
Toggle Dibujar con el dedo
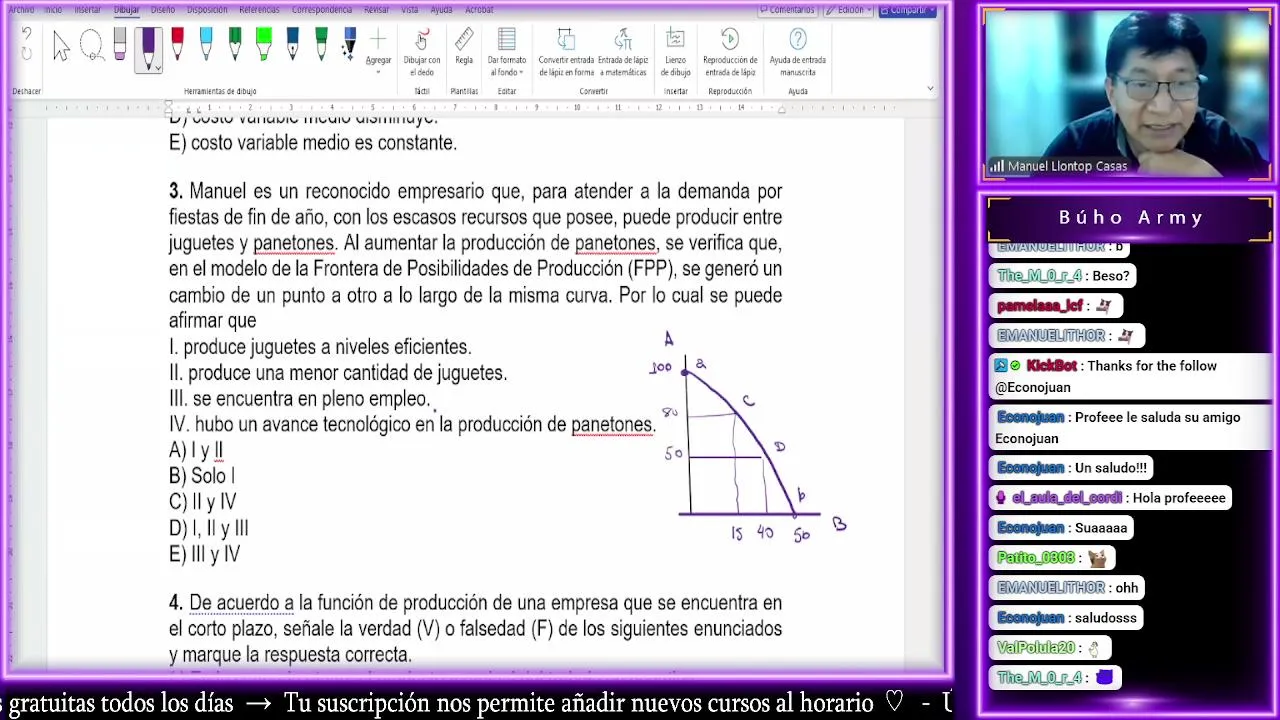coord(422,53)
